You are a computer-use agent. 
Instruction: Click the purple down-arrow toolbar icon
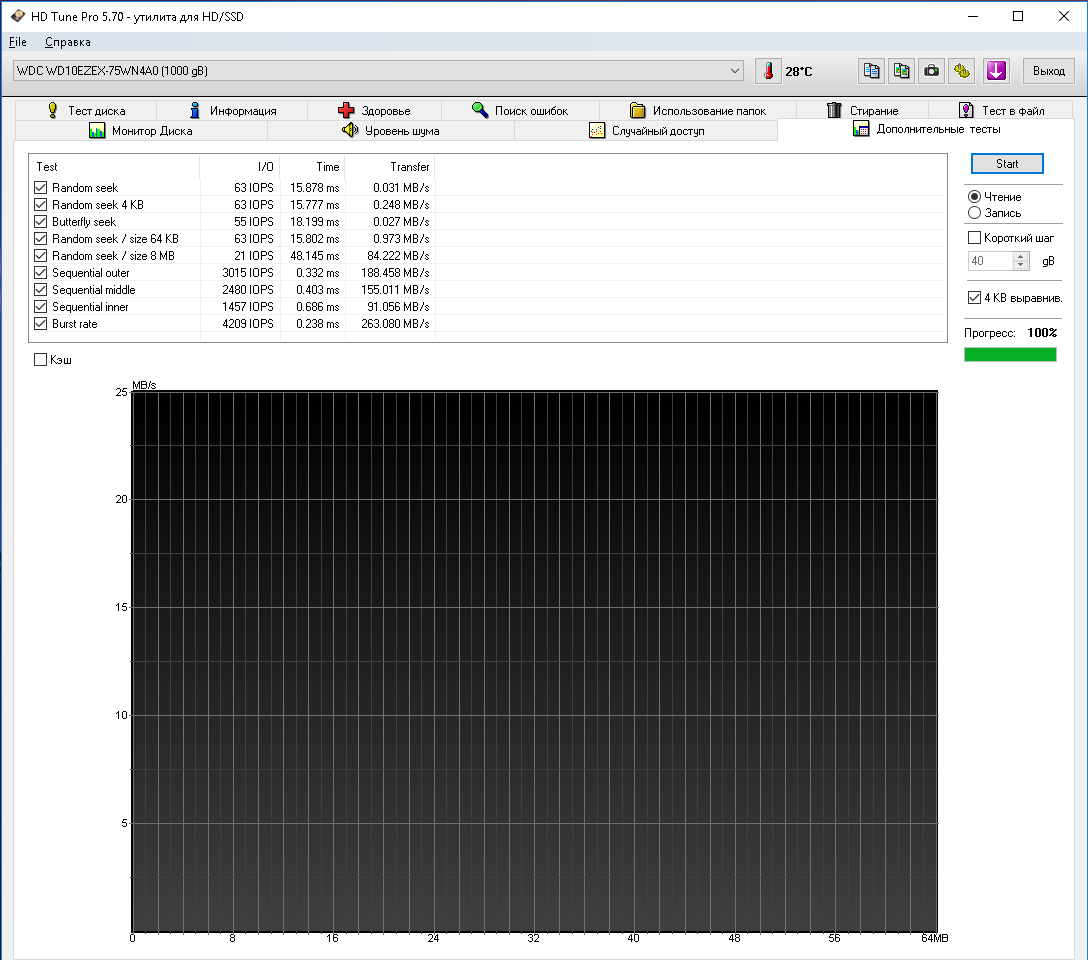tap(996, 71)
